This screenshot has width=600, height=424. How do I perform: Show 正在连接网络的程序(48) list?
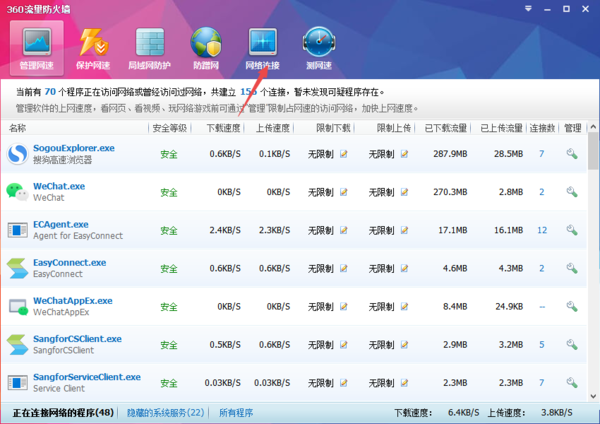click(x=63, y=413)
